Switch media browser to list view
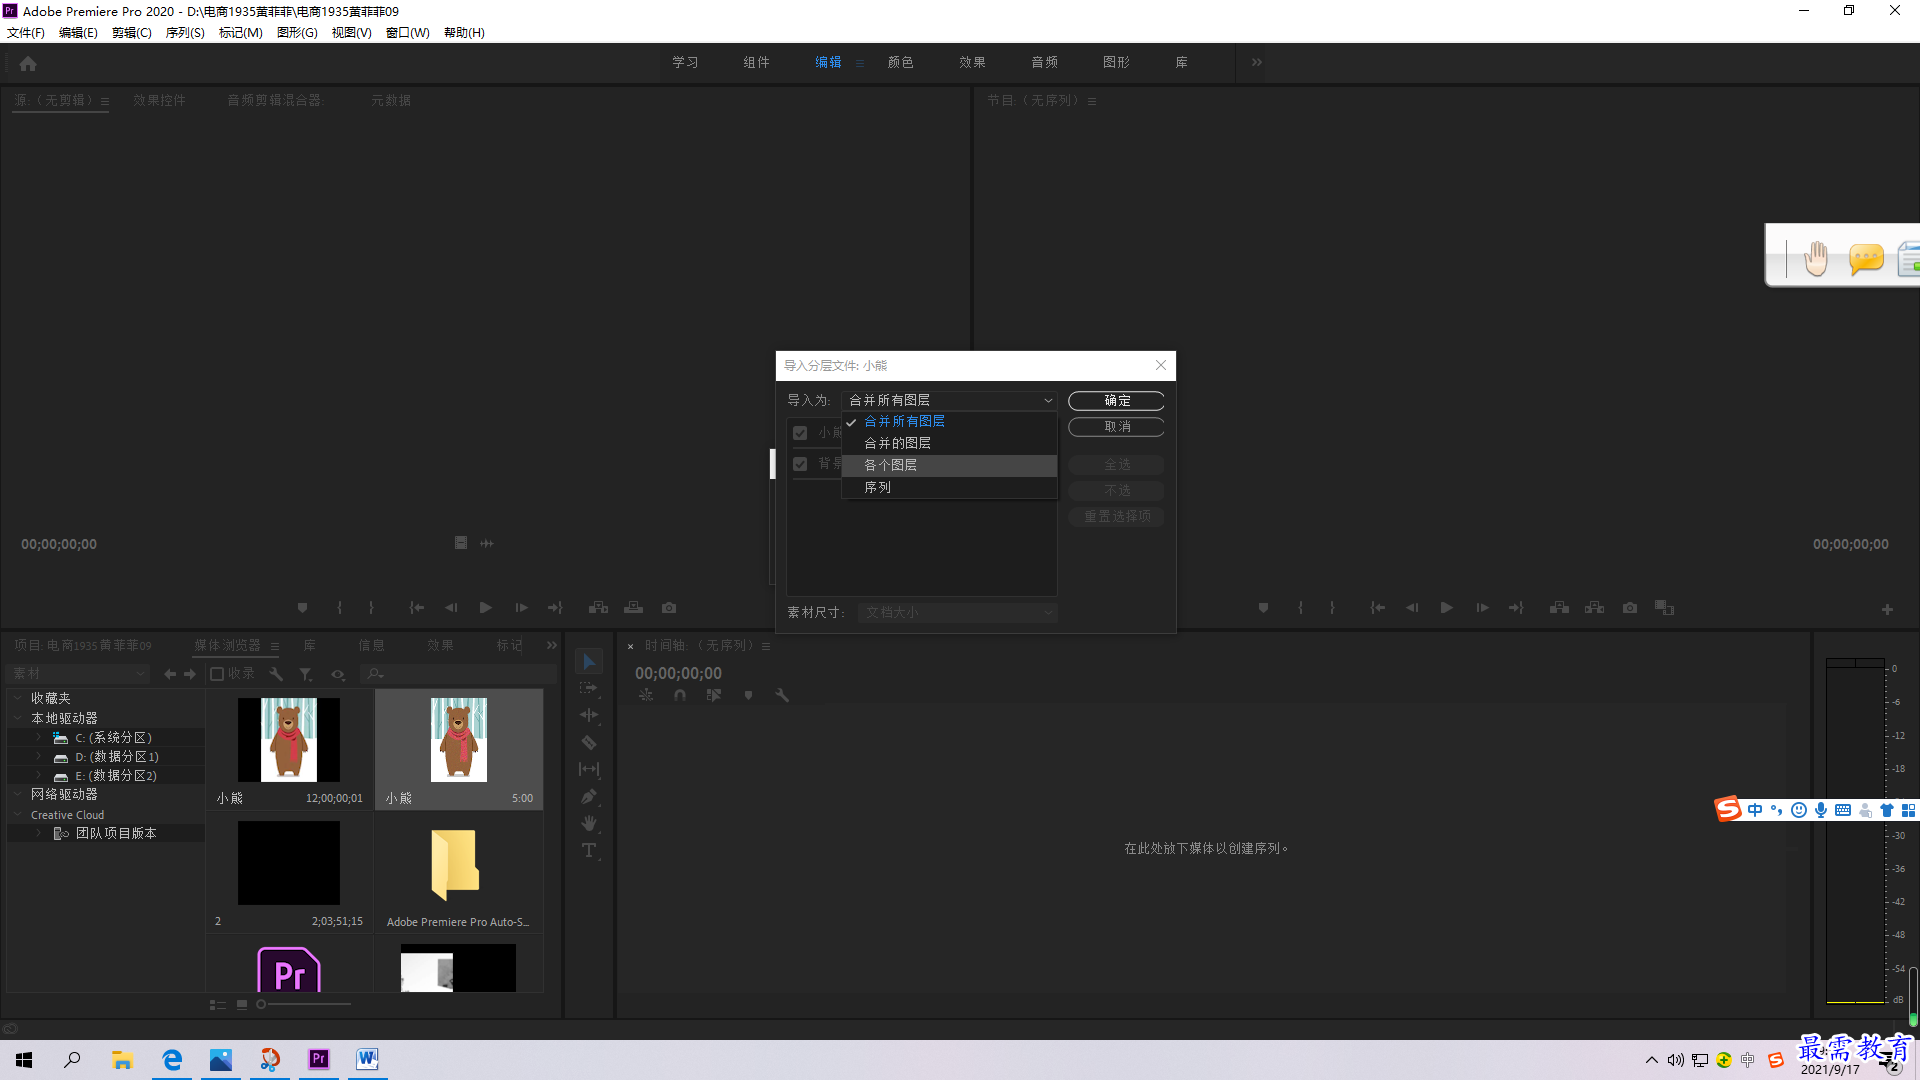This screenshot has width=1920, height=1080. [x=217, y=1005]
